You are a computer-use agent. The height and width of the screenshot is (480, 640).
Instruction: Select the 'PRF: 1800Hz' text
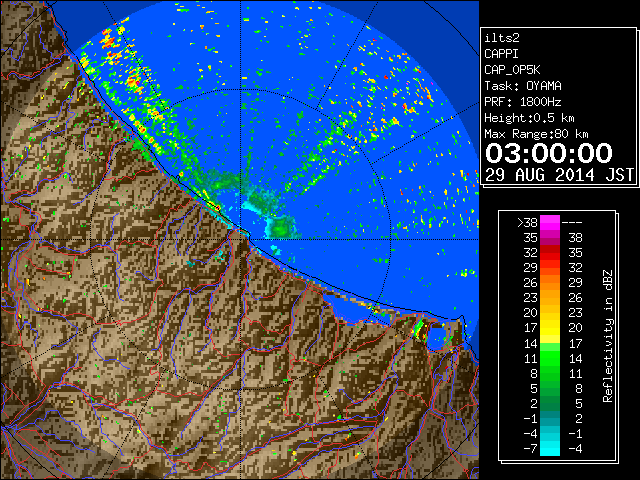523,102
